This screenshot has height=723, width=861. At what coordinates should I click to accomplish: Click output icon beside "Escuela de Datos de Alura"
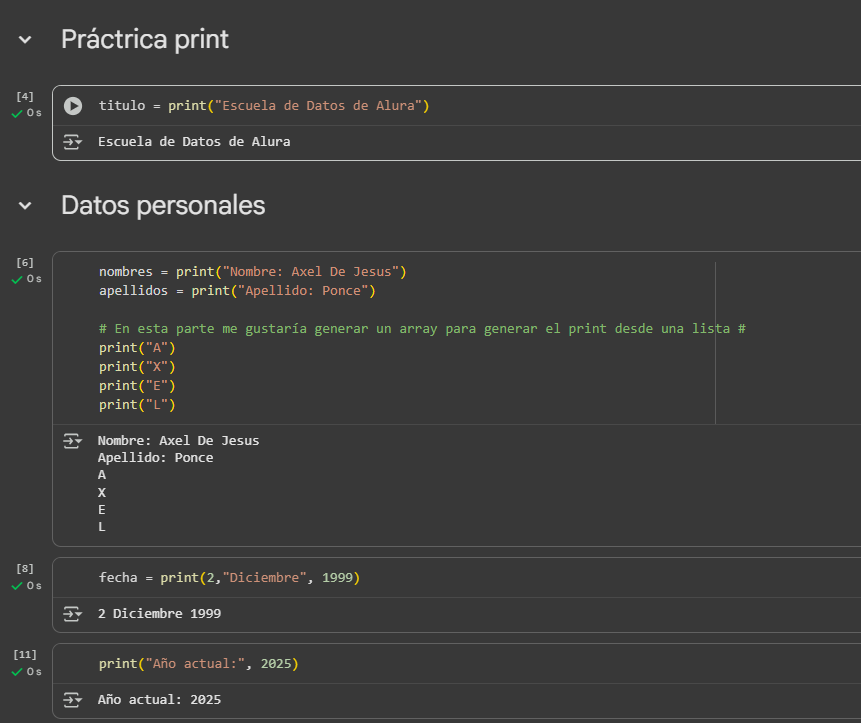pyautogui.click(x=73, y=142)
